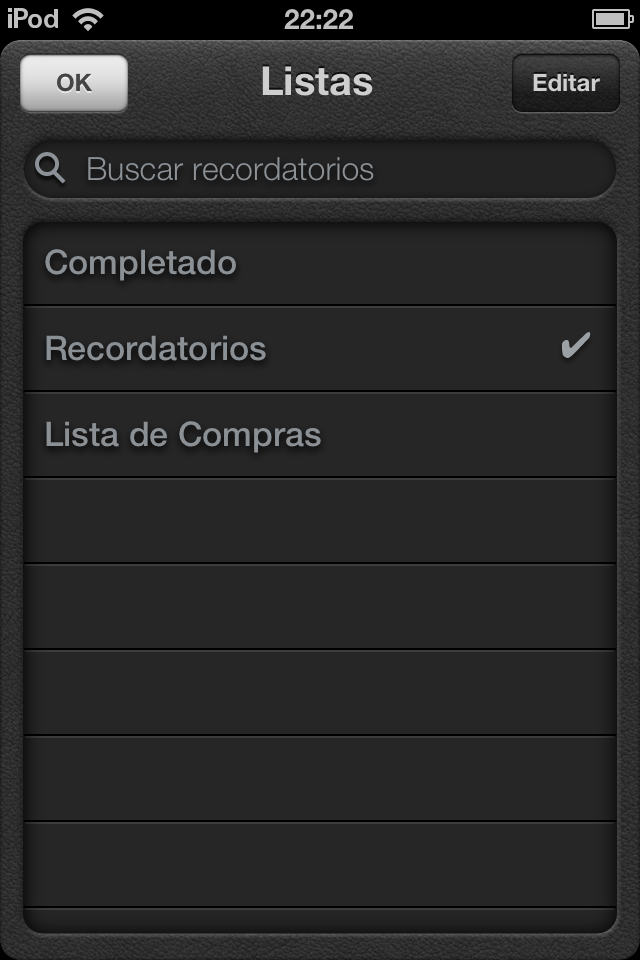The image size is (640, 960).
Task: Tap the Wi-Fi signal icon in status bar
Action: 88,19
